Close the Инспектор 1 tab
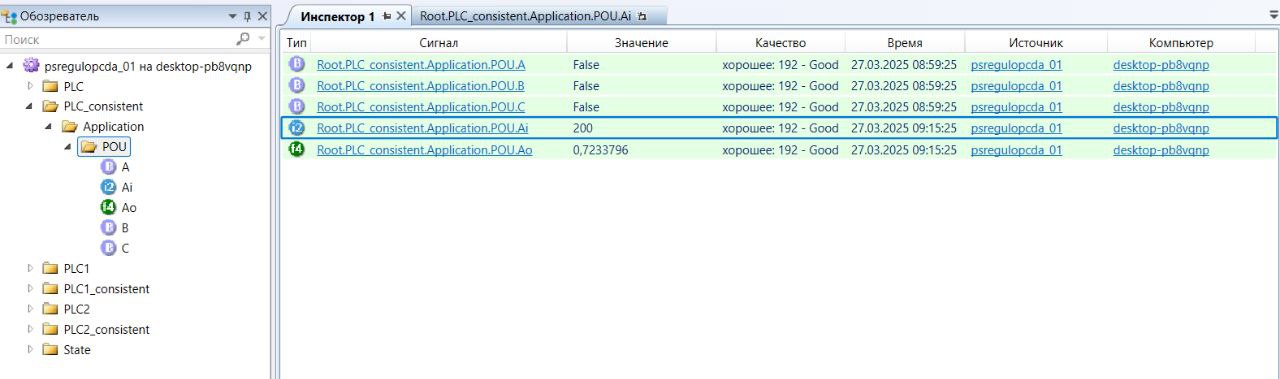The width and height of the screenshot is (1280, 379). tap(401, 17)
